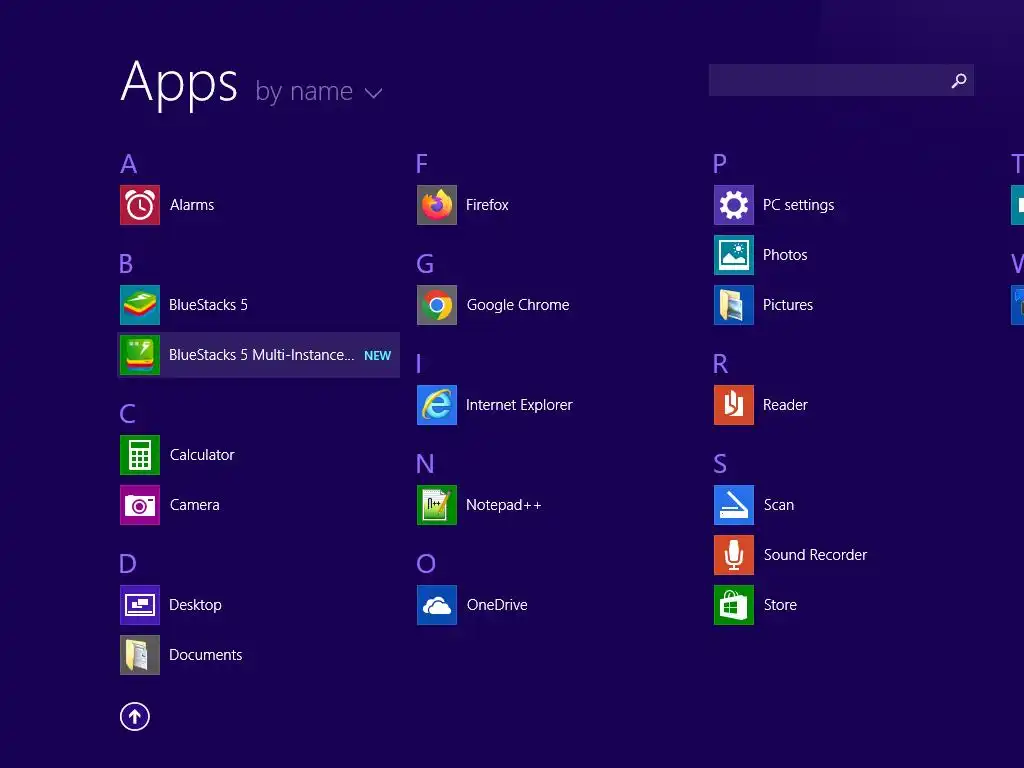
Task: Click inside the apps search box
Action: click(x=841, y=80)
